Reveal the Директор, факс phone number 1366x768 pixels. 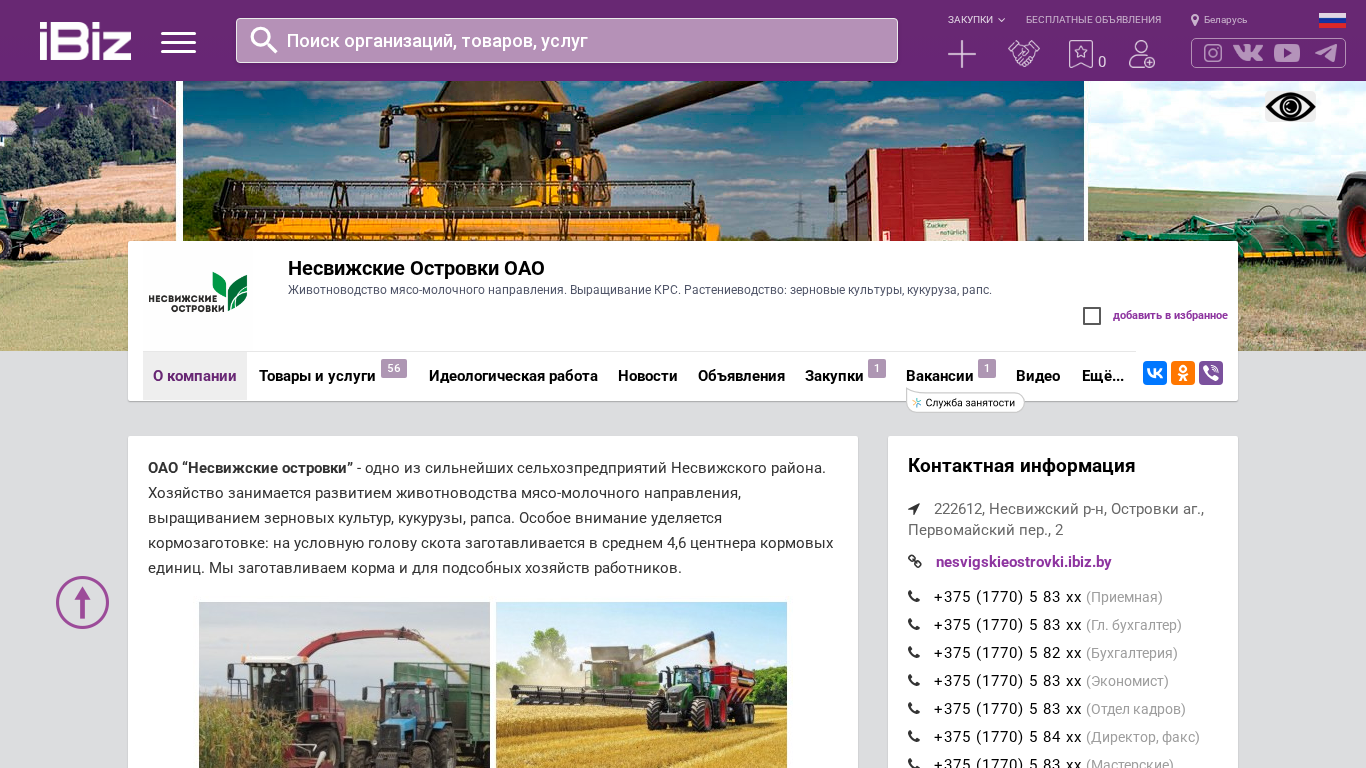1007,737
